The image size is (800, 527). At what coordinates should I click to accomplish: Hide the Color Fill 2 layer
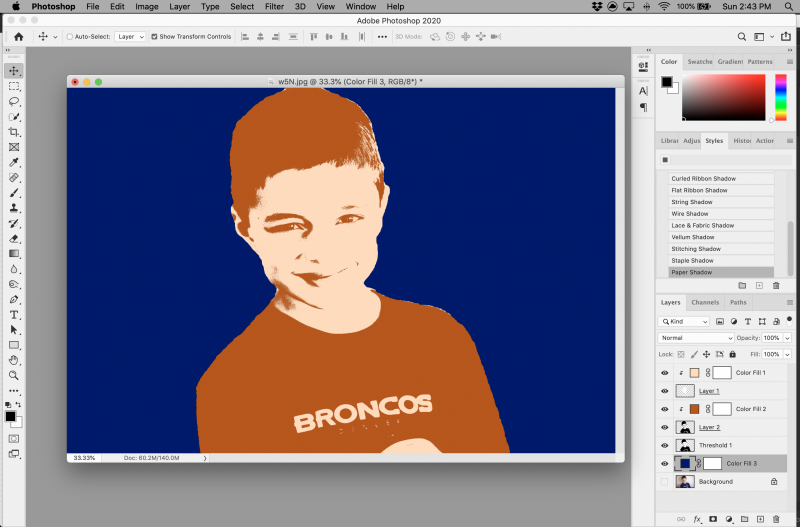tap(664, 409)
